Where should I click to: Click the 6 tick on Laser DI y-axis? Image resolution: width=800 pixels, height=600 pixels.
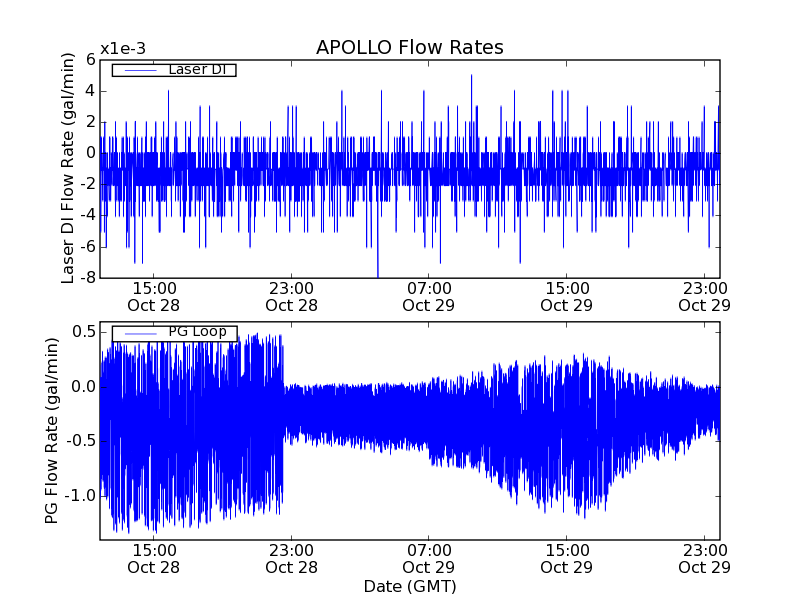[x=89, y=60]
